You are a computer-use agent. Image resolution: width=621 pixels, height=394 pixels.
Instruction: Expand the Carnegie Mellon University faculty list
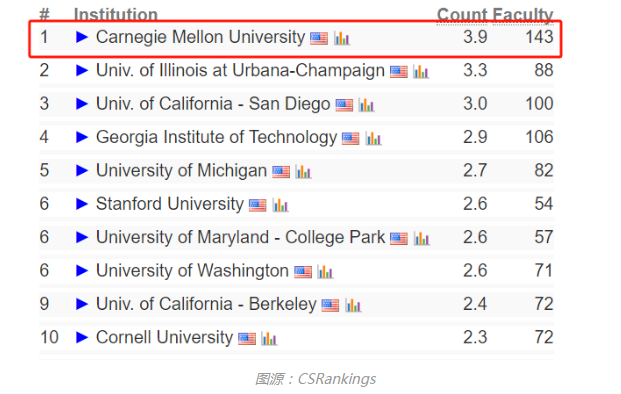coord(82,37)
